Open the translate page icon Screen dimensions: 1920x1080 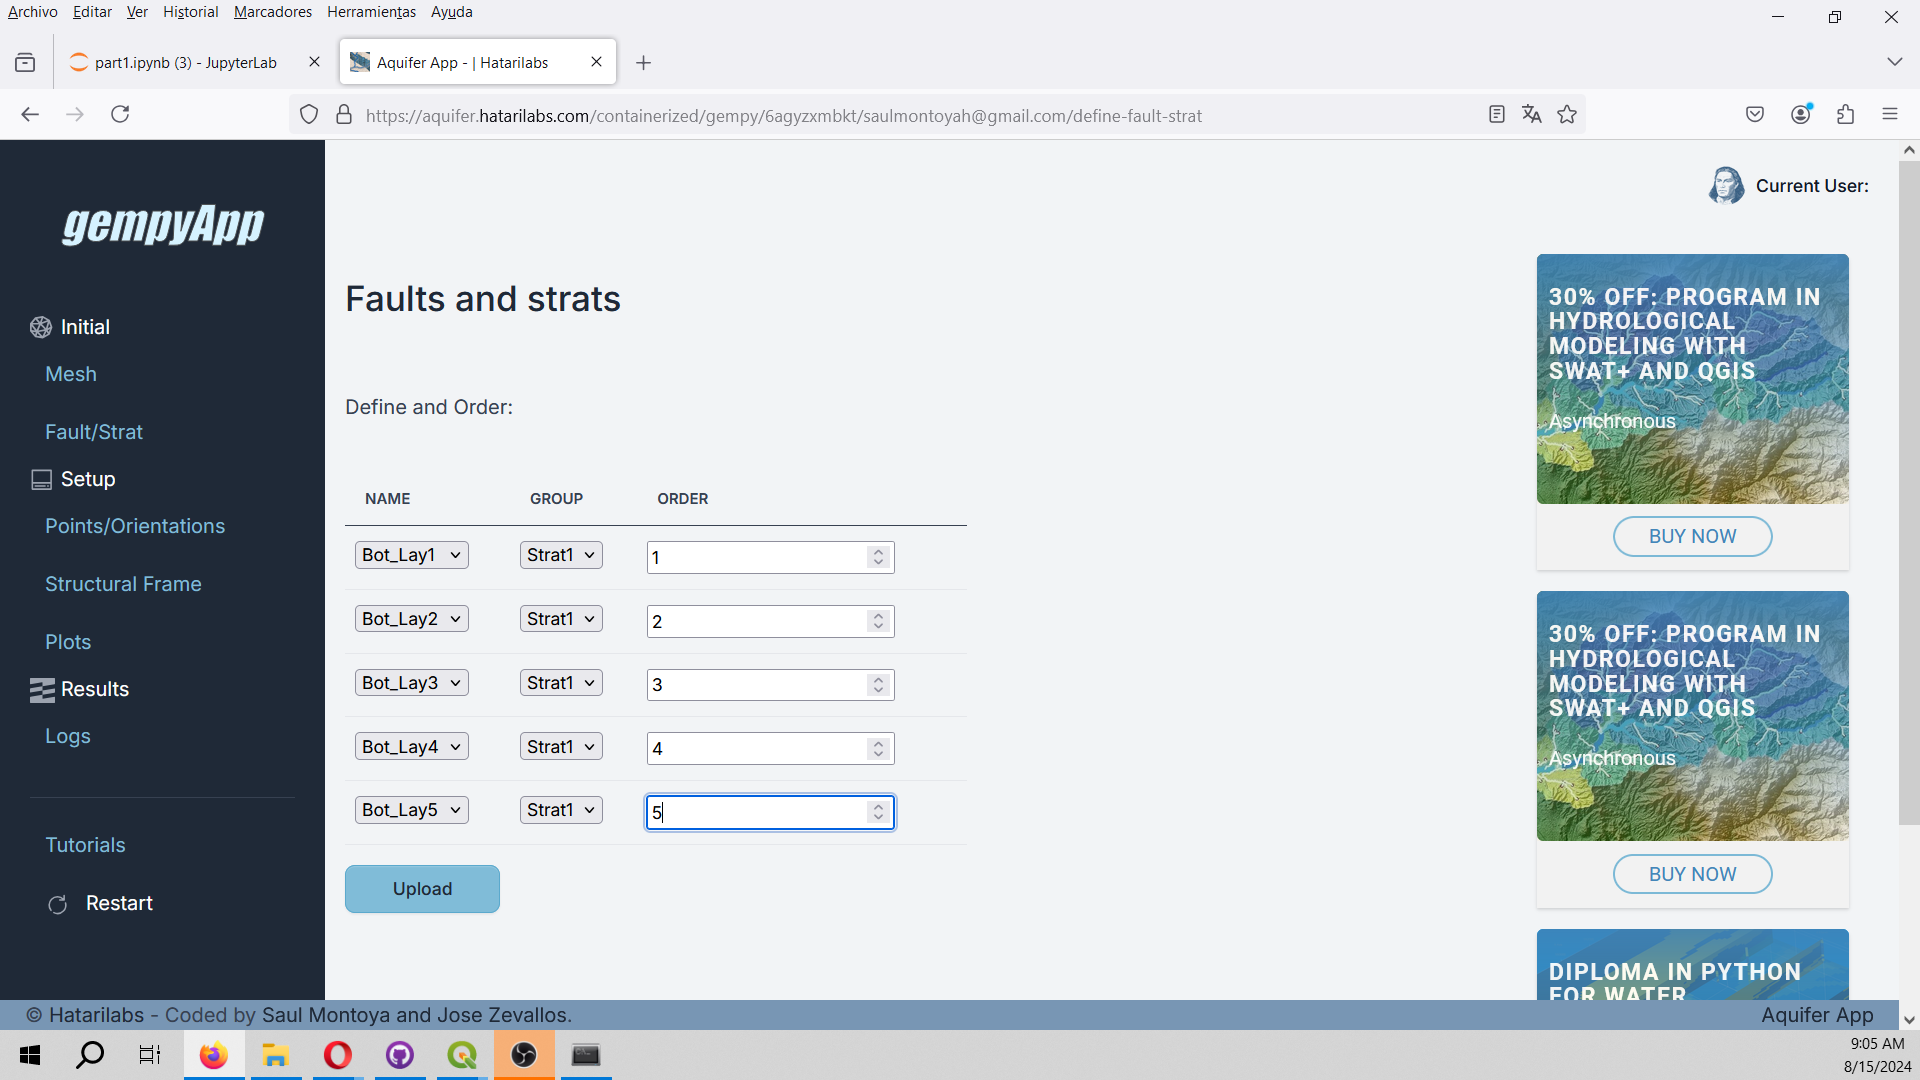(x=1532, y=114)
